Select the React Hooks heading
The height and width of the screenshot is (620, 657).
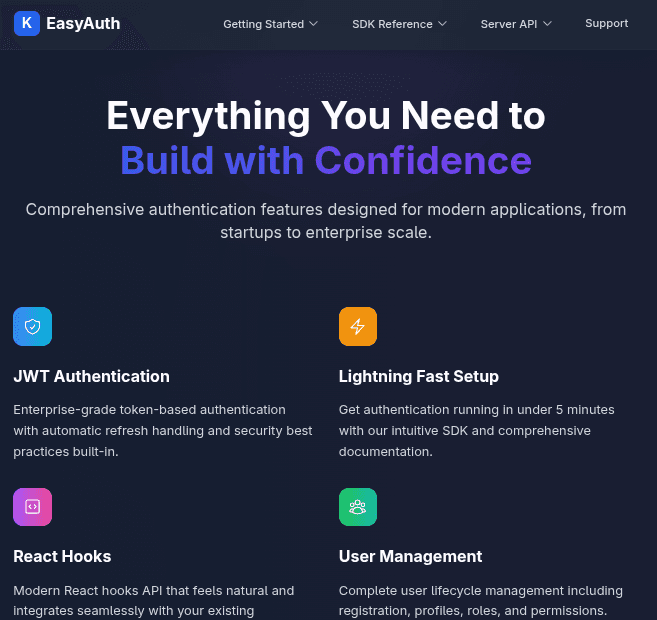(62, 556)
